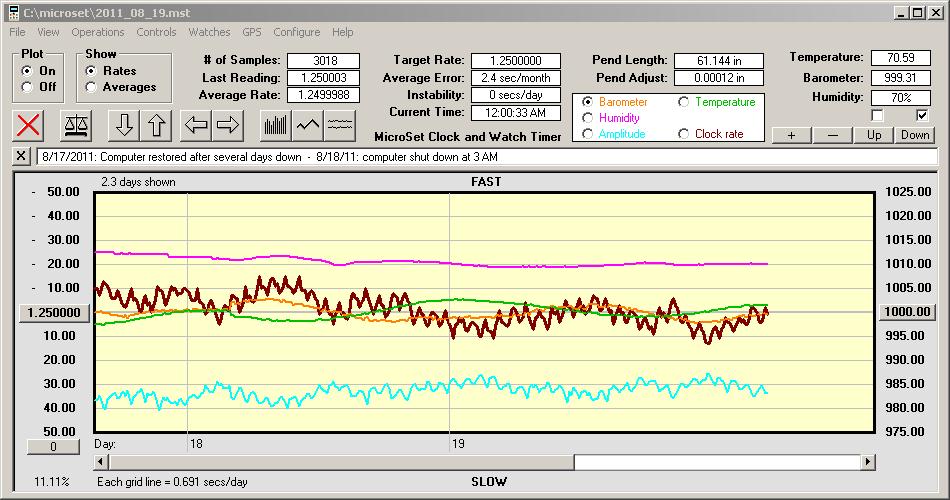Set Plot to Off
This screenshot has width=950, height=500.
click(27, 87)
